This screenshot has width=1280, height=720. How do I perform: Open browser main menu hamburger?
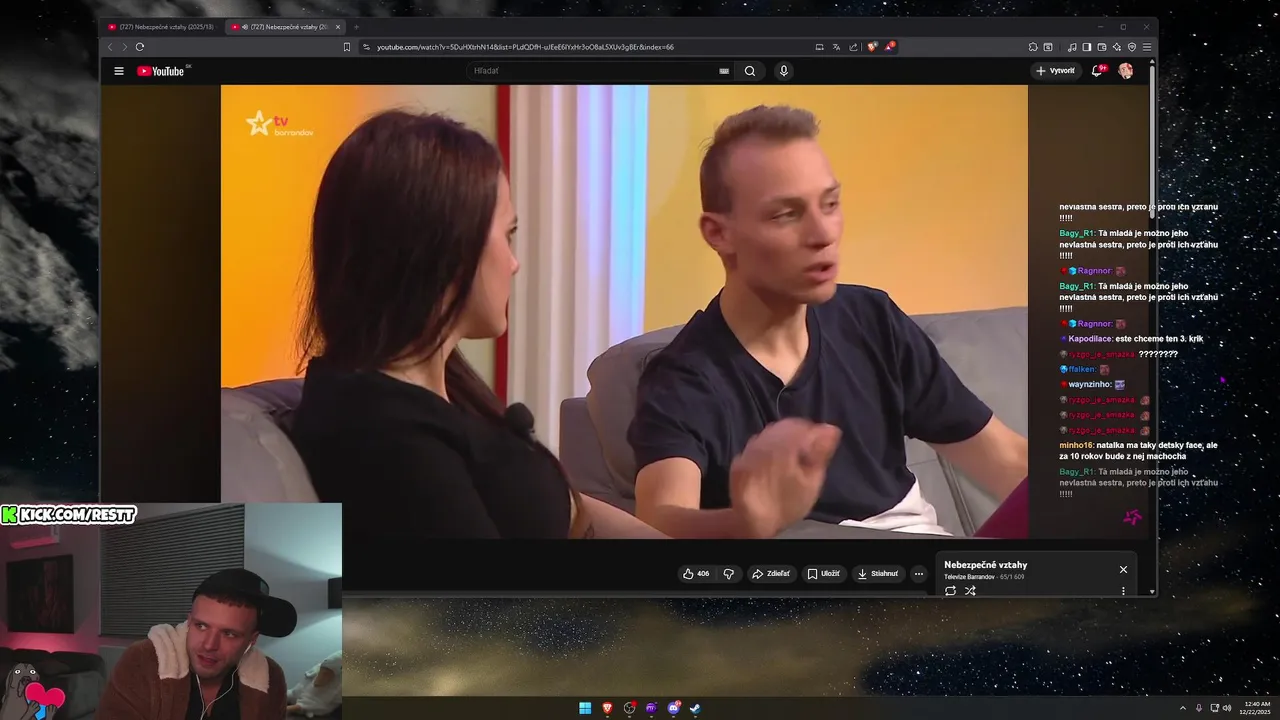[x=1147, y=47]
